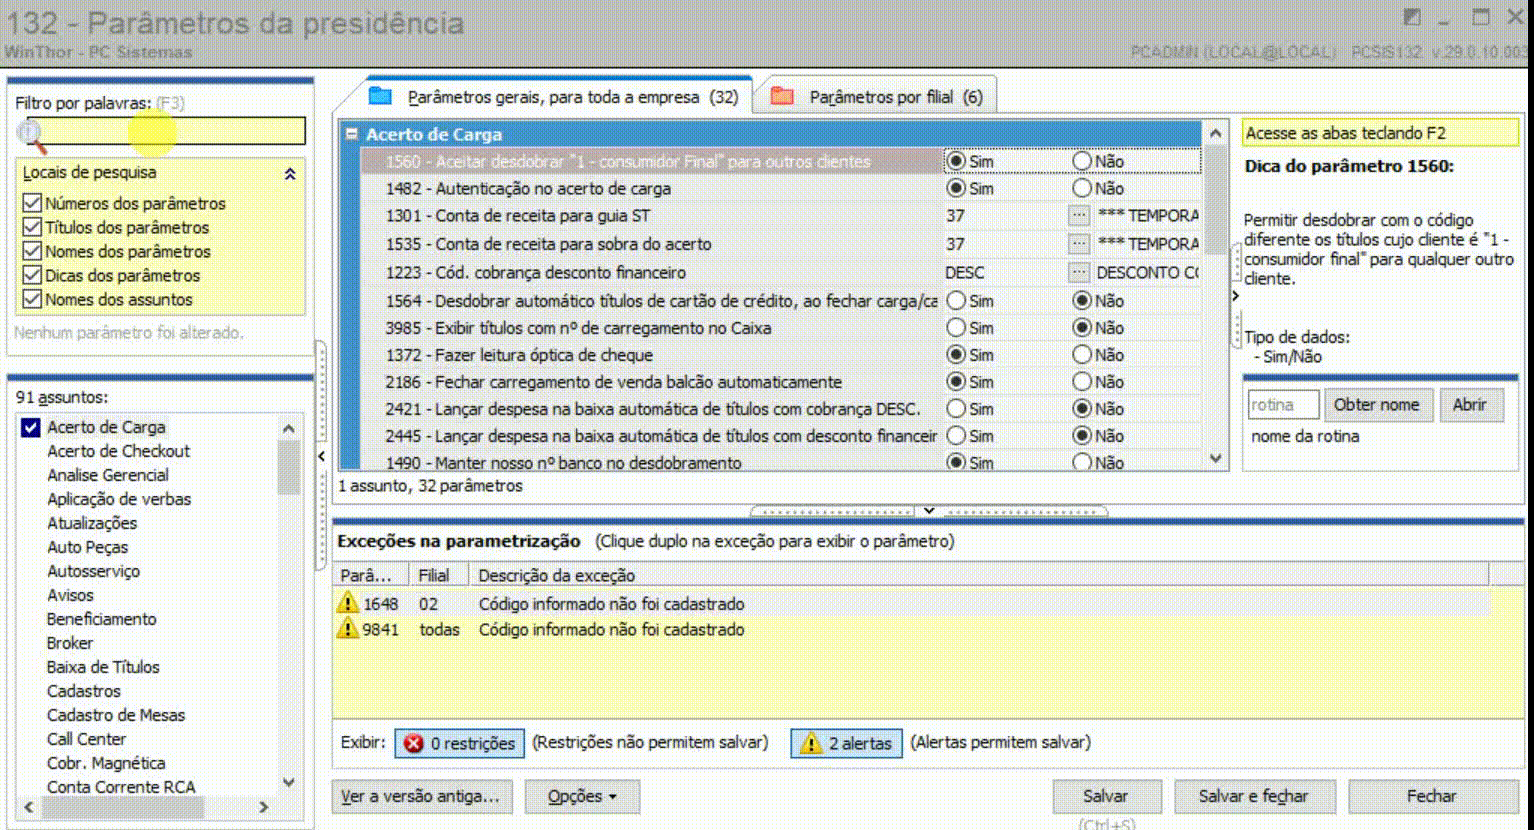Select Call Center subject
The image size is (1534, 830).
(x=87, y=739)
